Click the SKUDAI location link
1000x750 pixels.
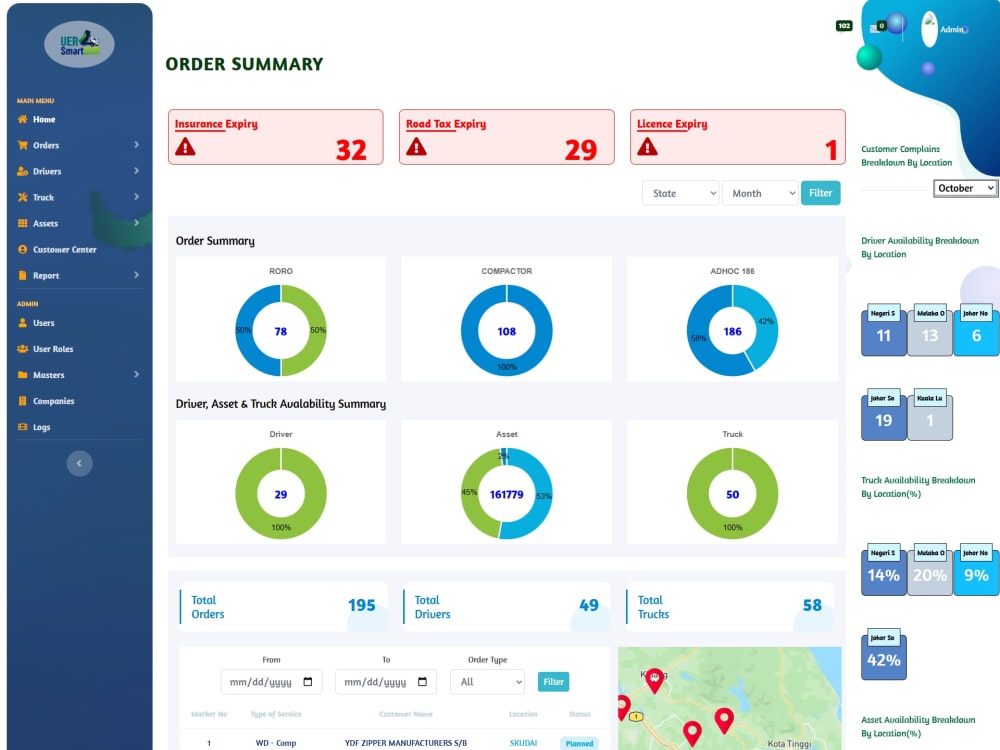point(523,743)
